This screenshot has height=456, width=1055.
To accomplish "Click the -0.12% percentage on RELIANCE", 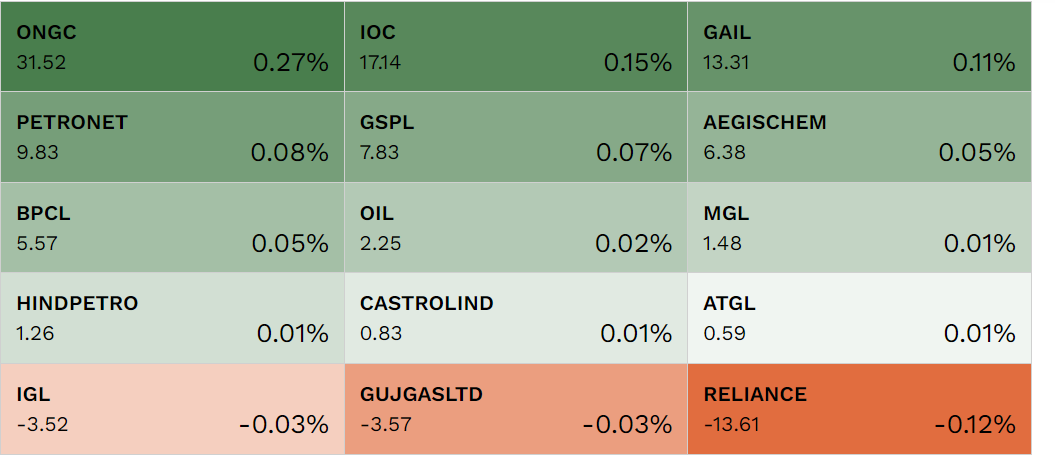I will click(975, 425).
